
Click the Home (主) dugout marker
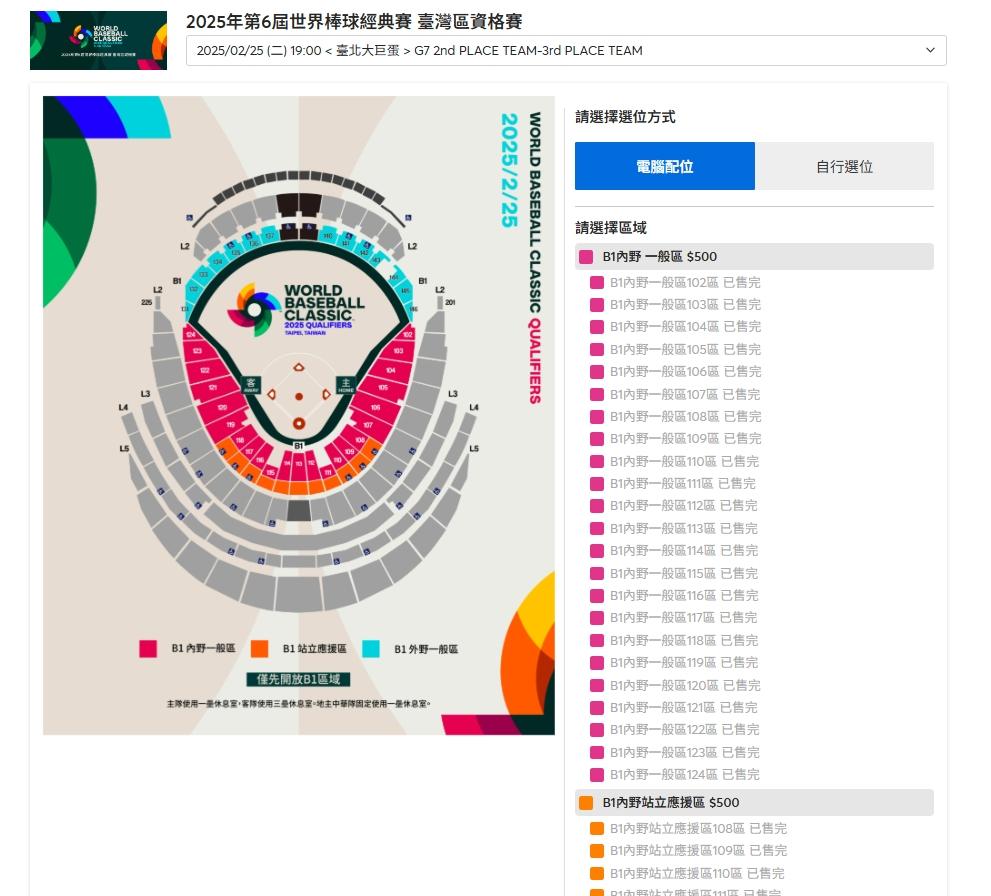(346, 385)
